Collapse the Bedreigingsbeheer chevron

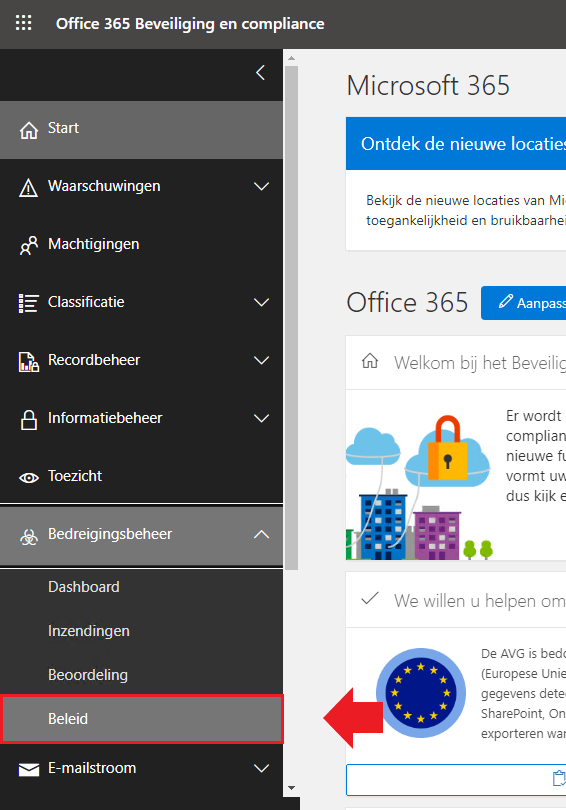pos(262,534)
